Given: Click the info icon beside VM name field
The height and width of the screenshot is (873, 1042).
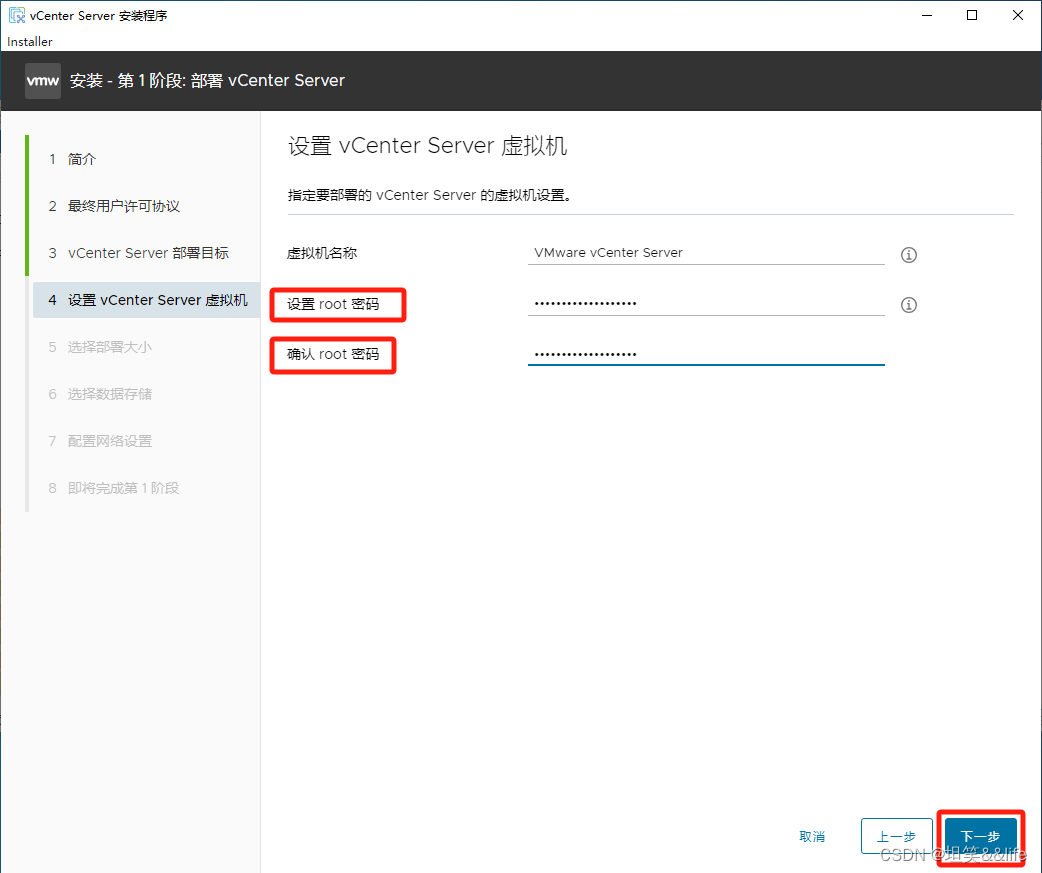Looking at the screenshot, I should (x=908, y=254).
